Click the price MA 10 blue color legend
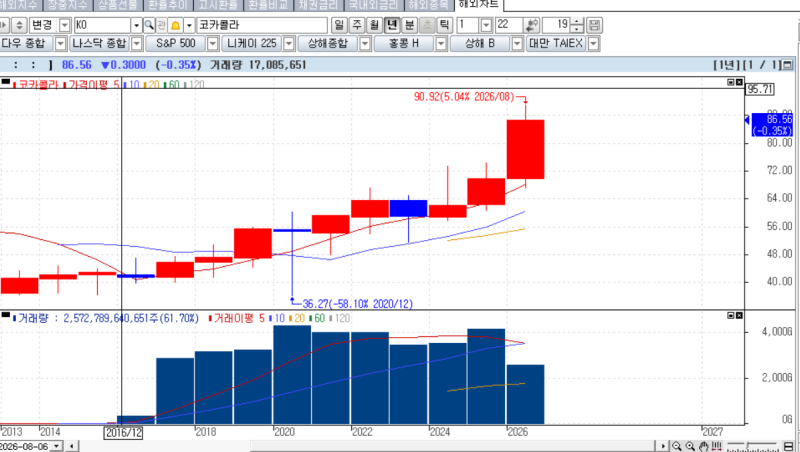 click(132, 85)
